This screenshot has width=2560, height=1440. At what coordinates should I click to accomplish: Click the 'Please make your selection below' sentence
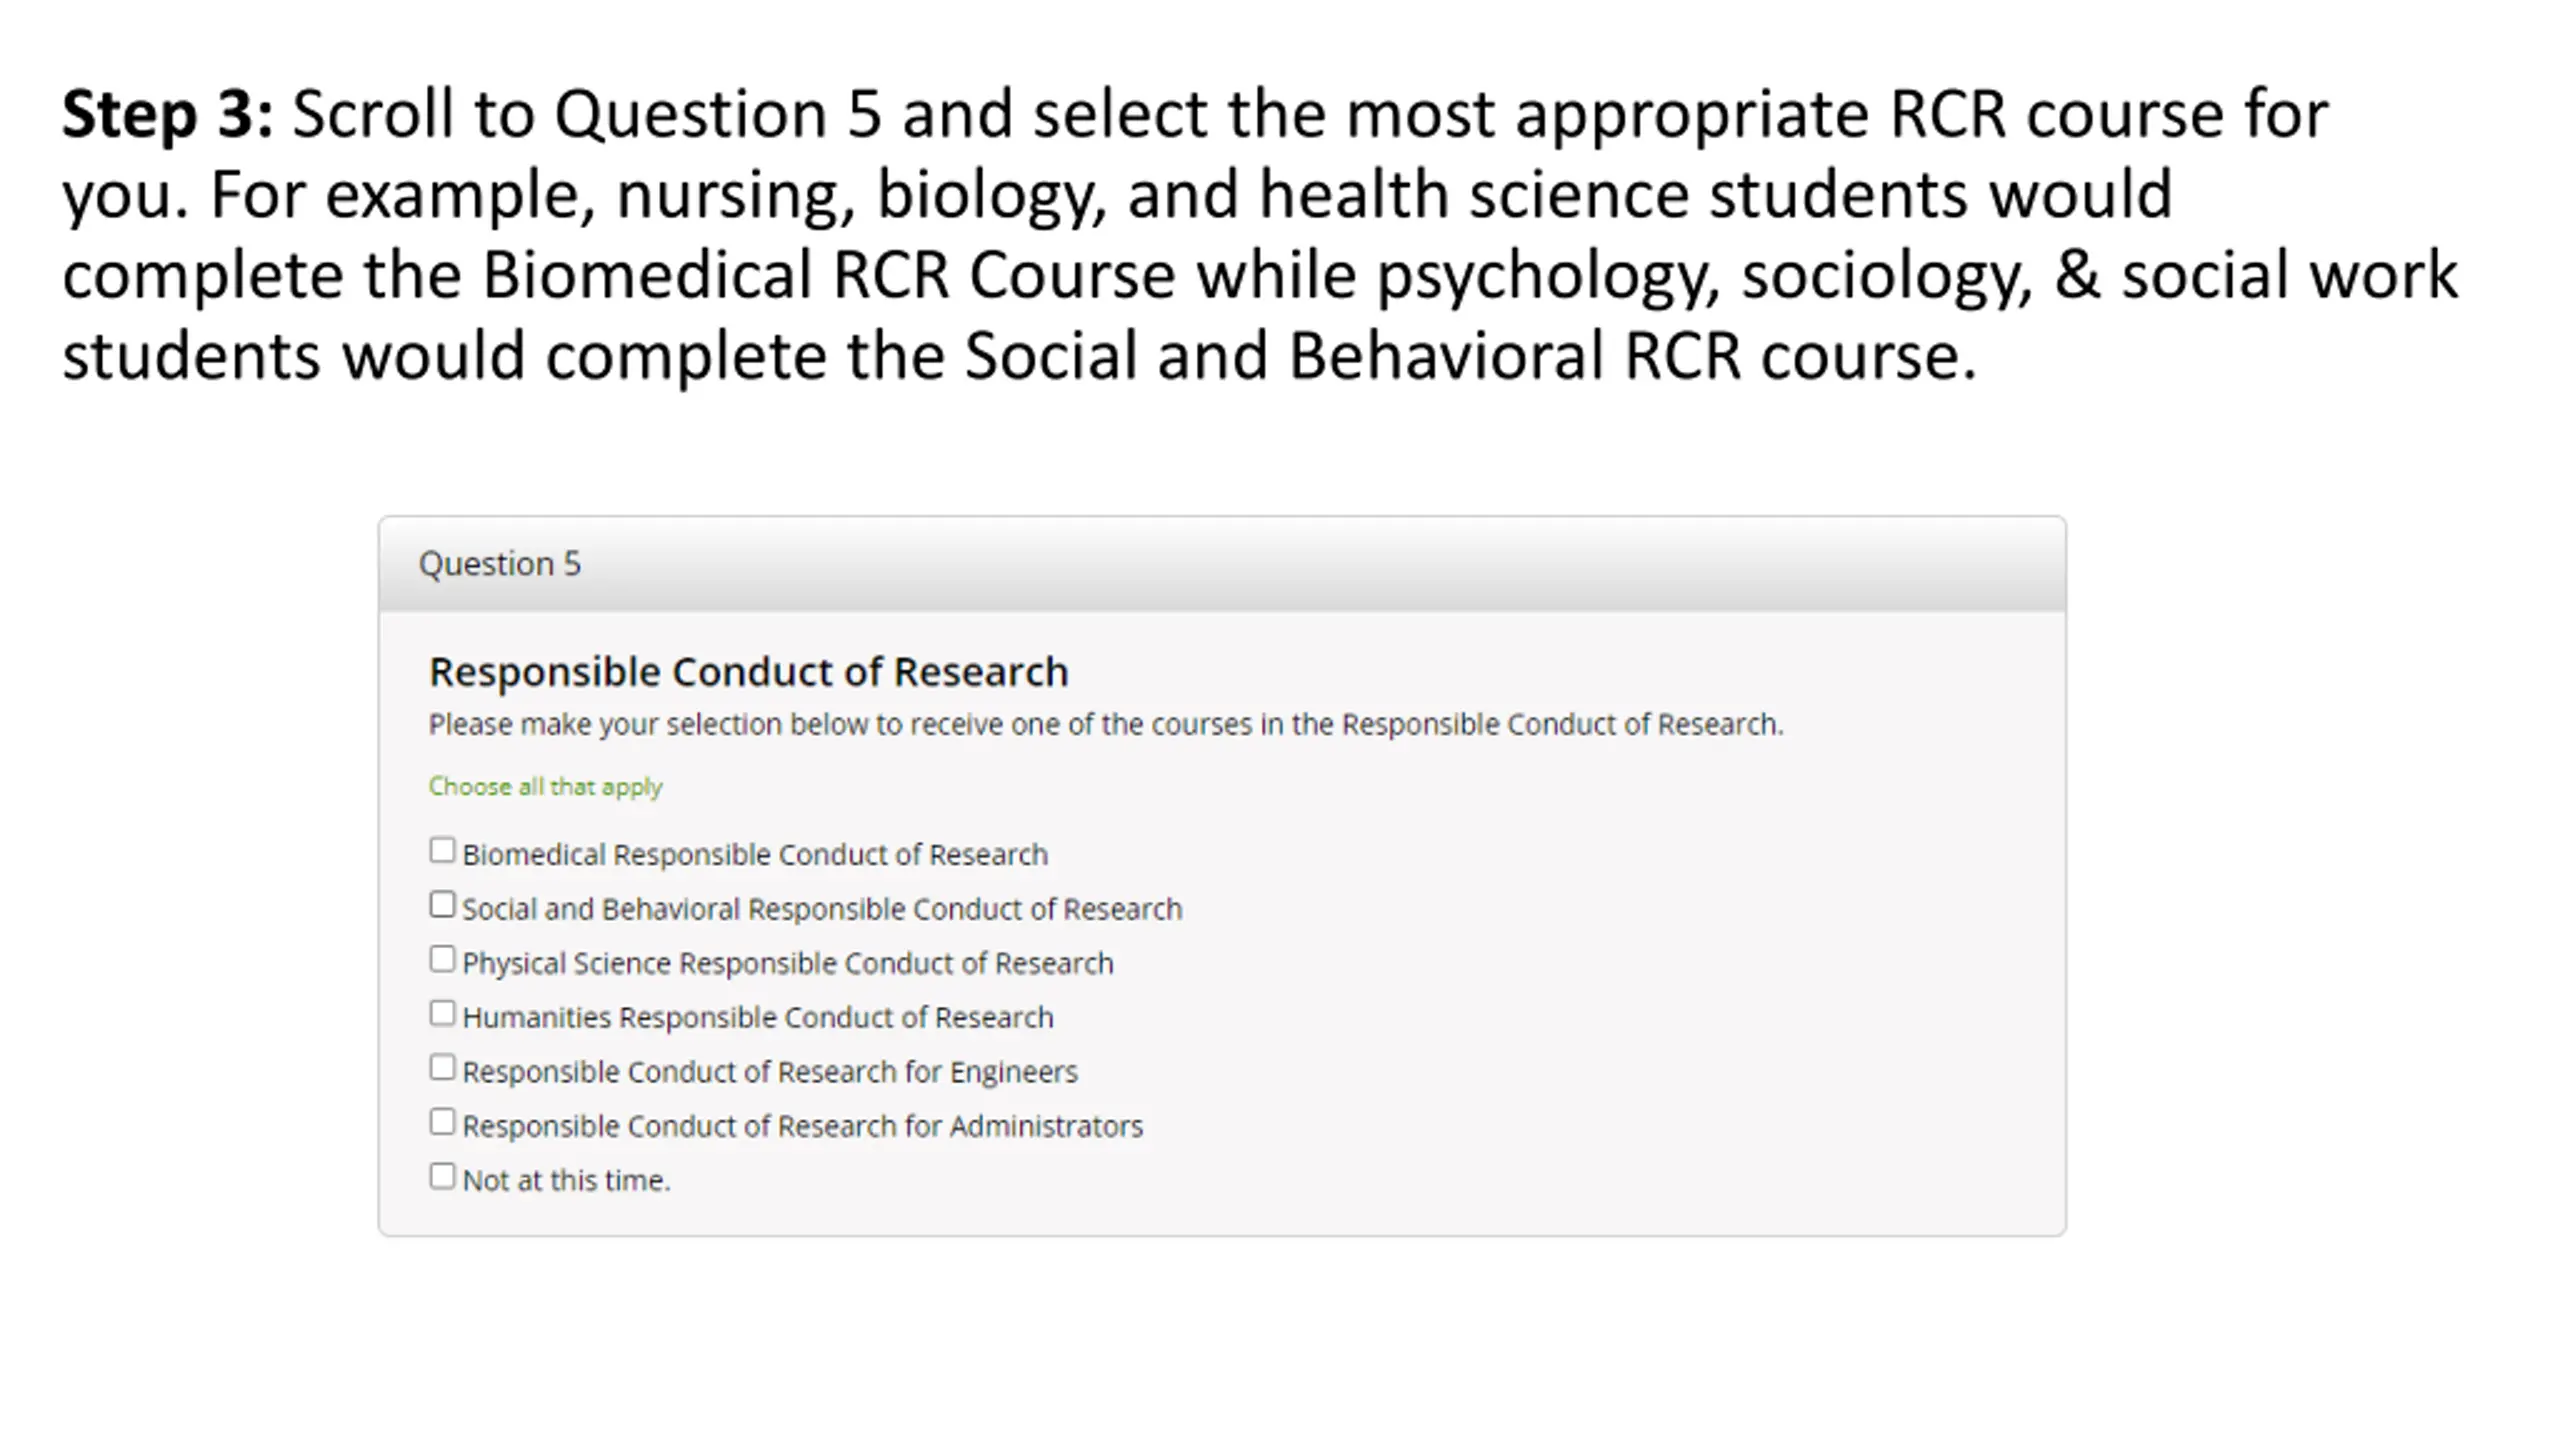(x=1106, y=724)
